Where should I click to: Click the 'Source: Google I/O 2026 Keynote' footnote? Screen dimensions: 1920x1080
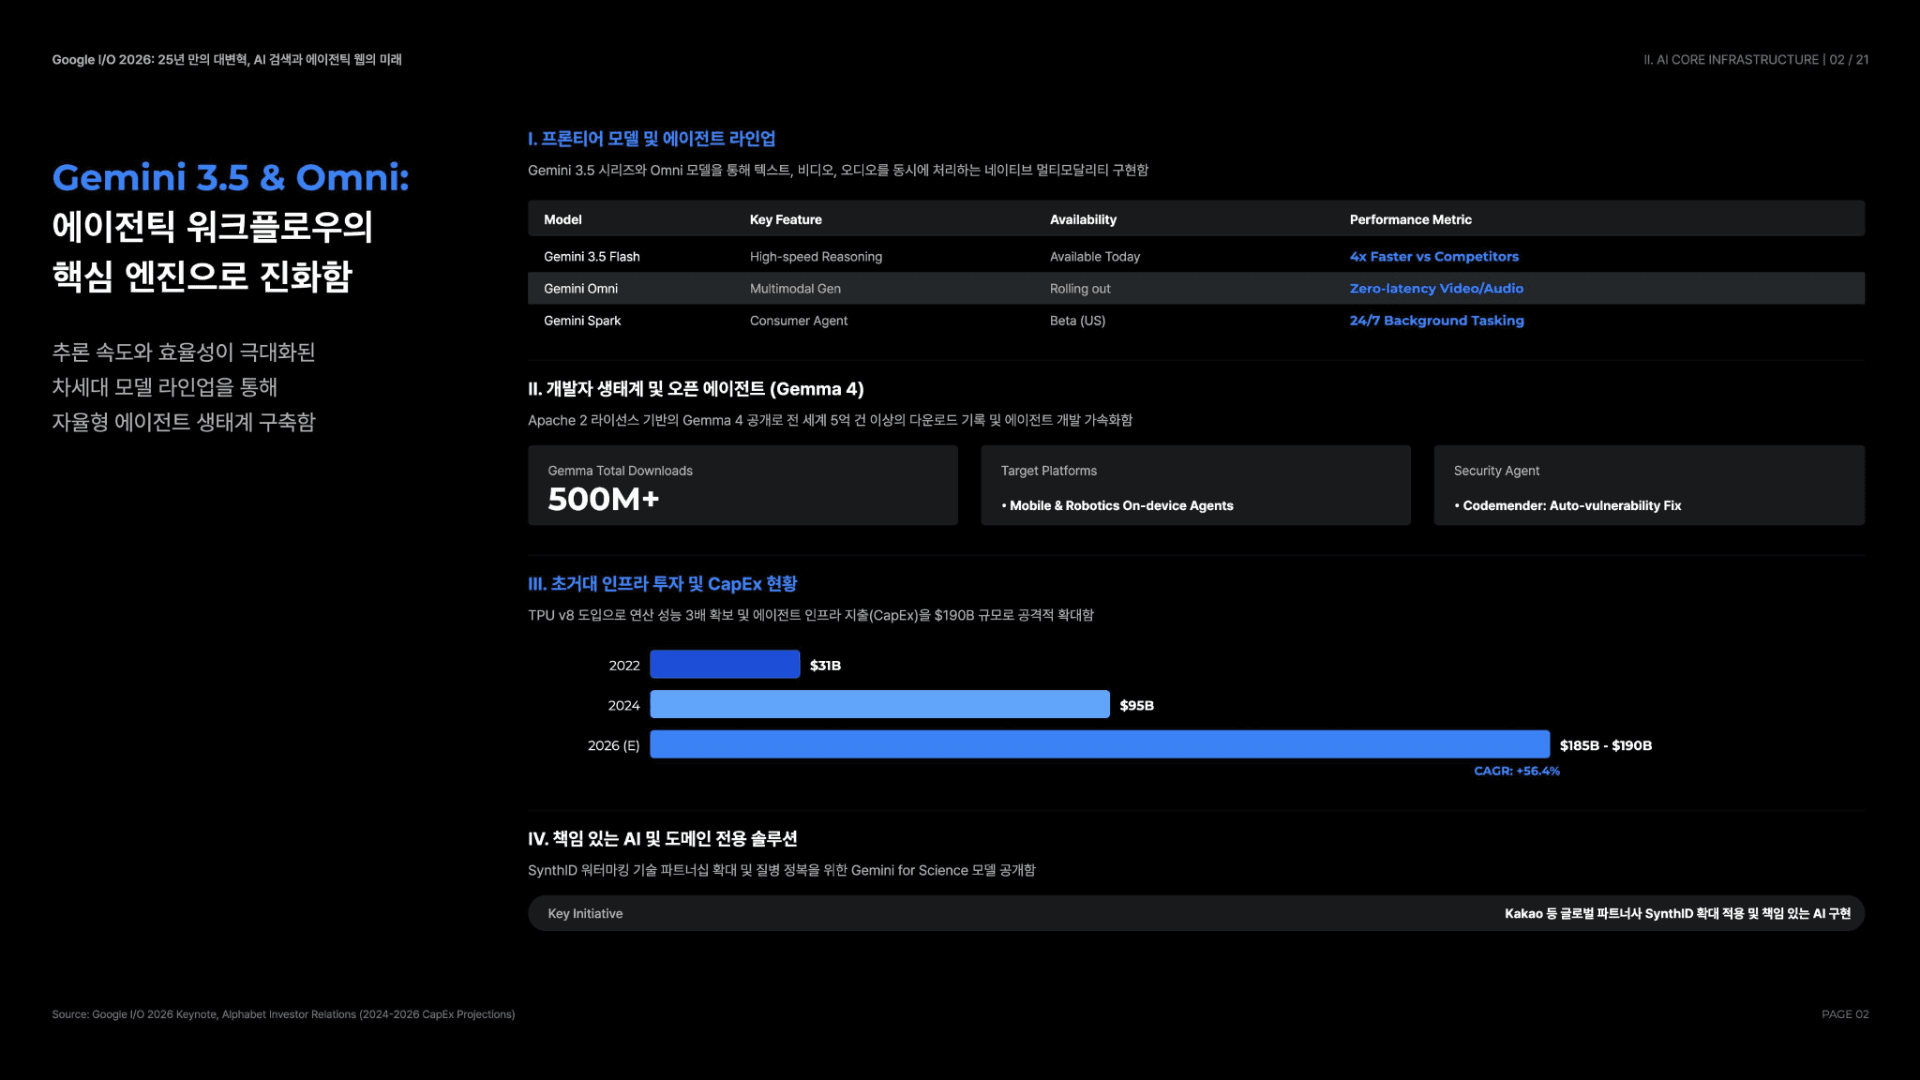pos(283,1014)
